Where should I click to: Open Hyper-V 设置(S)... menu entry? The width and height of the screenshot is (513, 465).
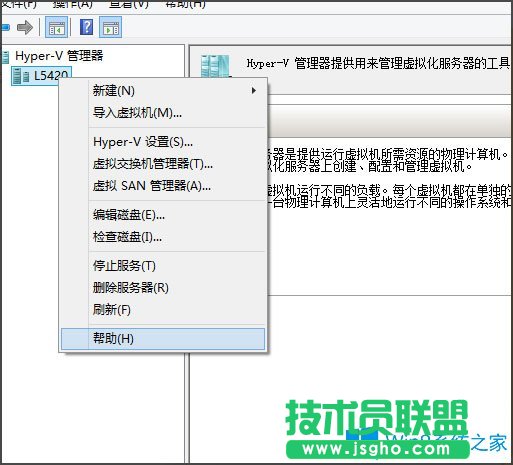(x=163, y=142)
